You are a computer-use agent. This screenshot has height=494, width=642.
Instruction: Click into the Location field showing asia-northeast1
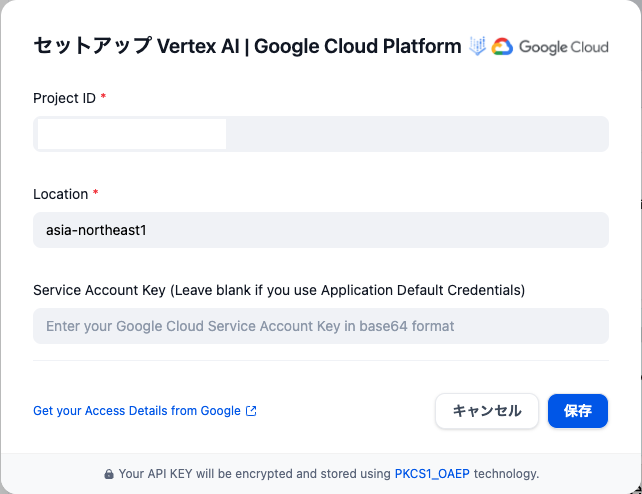click(320, 230)
